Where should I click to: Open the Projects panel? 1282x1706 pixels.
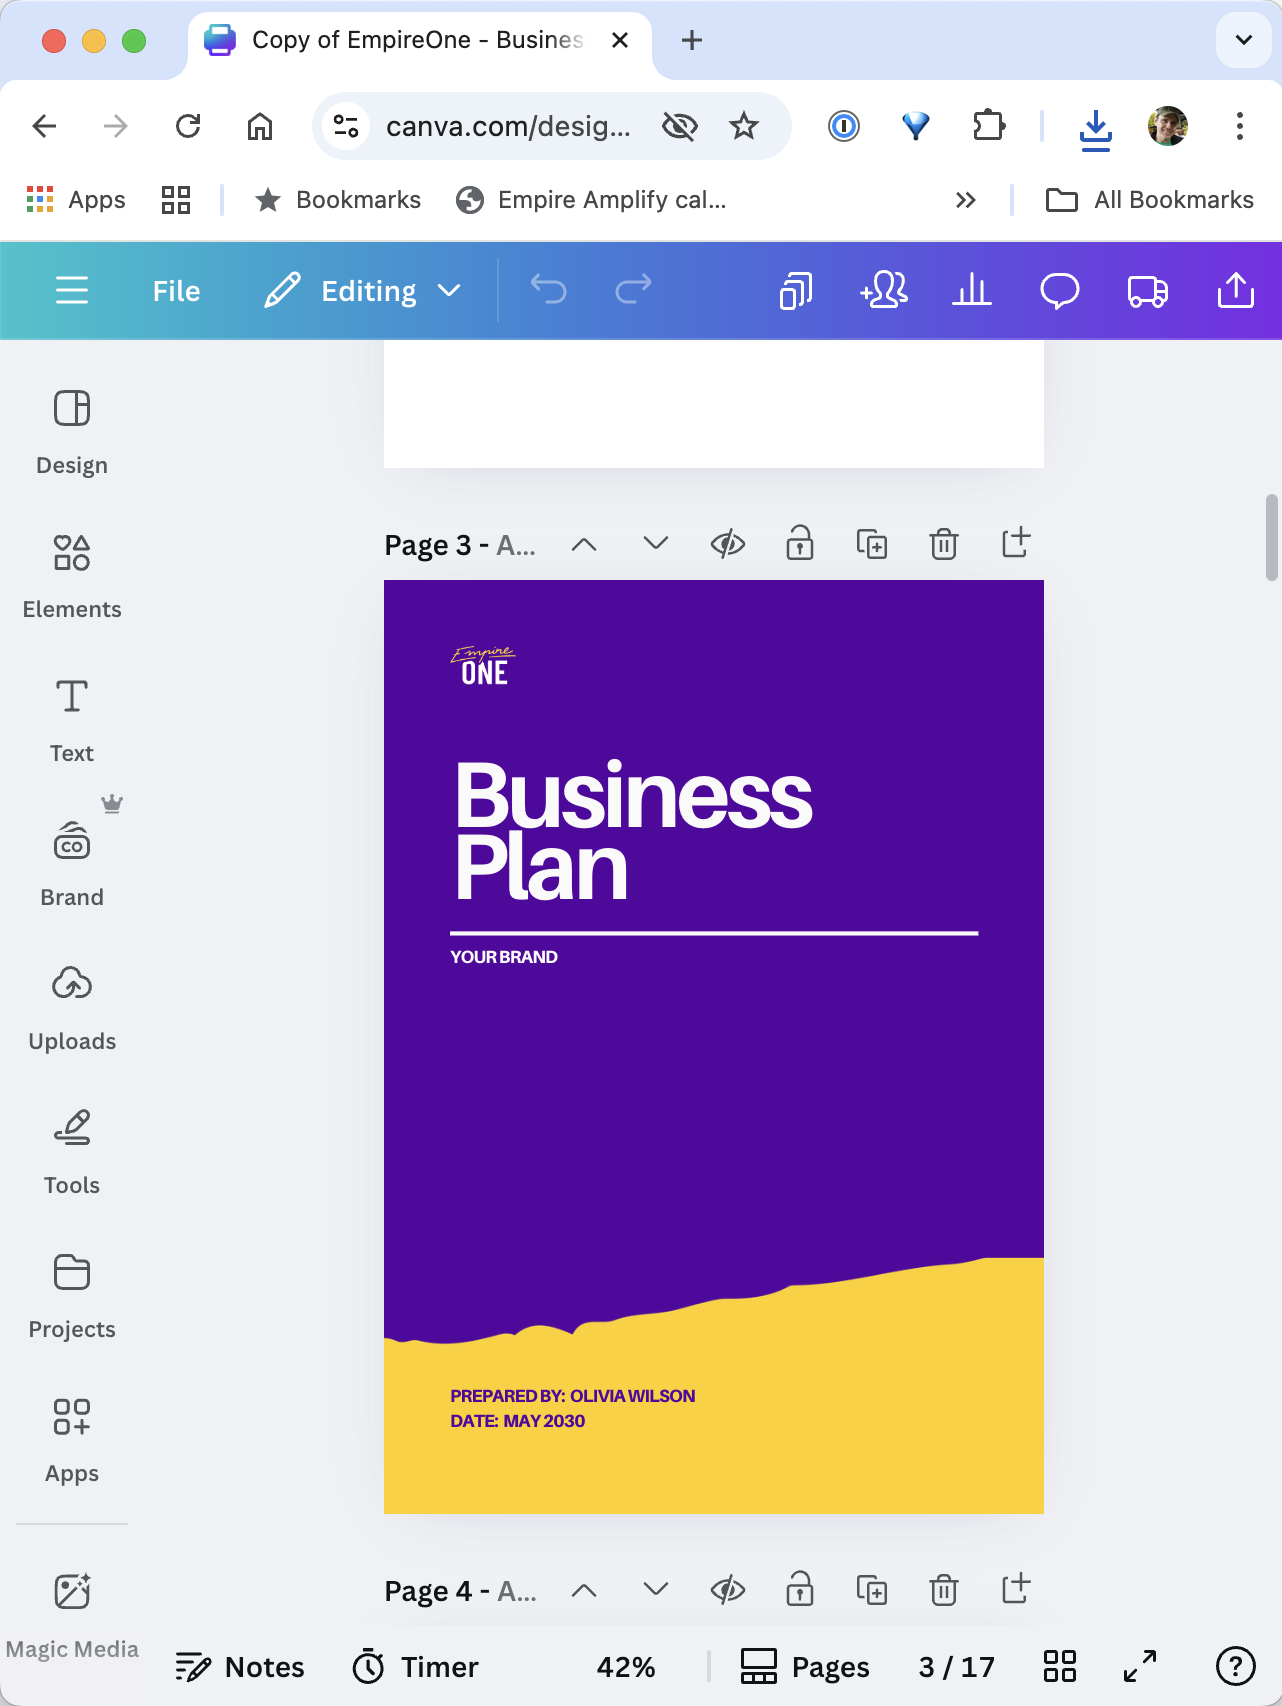[72, 1296]
